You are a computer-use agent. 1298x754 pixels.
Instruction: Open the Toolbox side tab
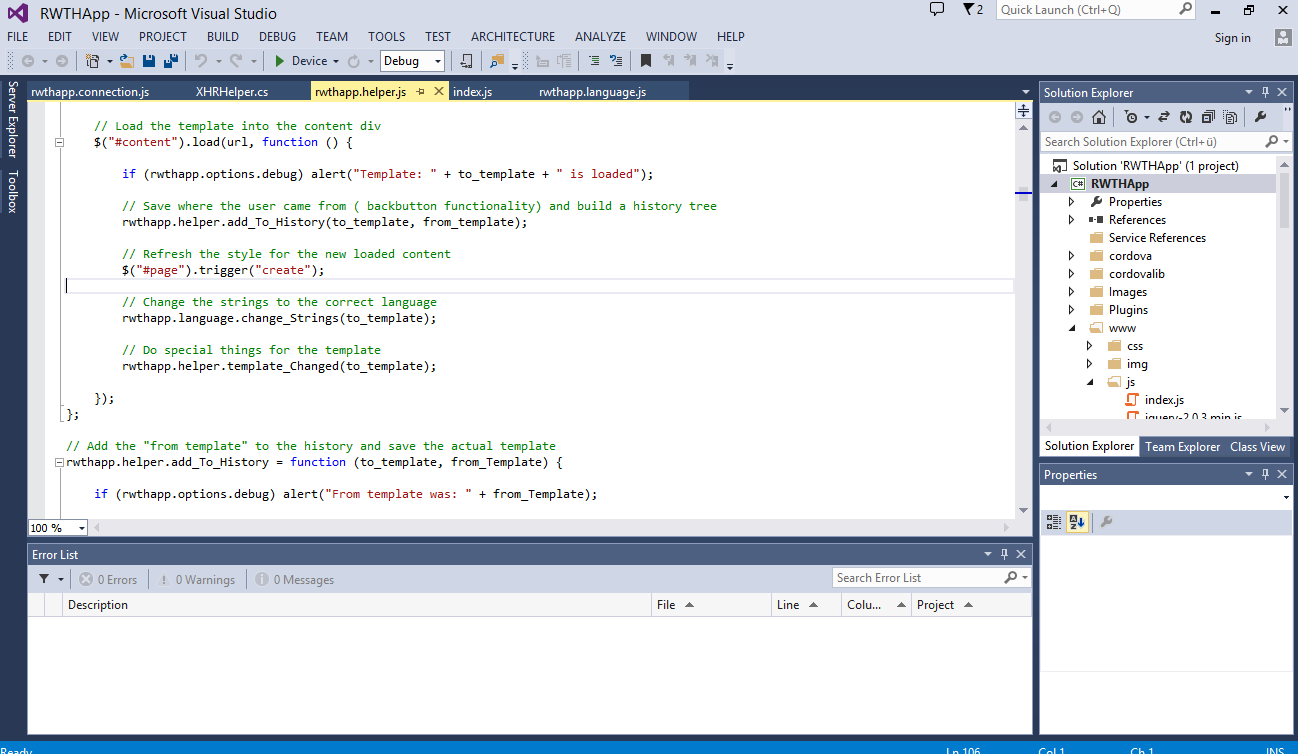point(12,192)
